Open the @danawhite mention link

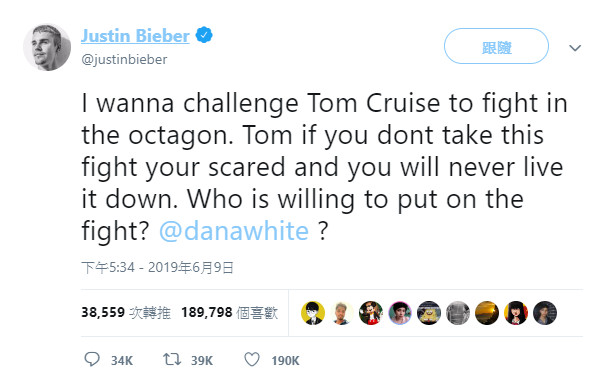(234, 231)
